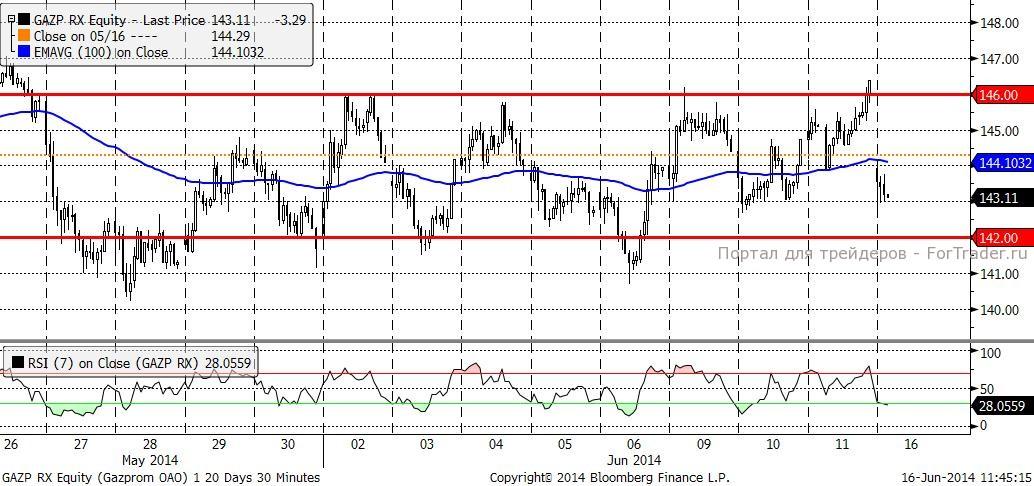Image resolution: width=1034 pixels, height=486 pixels.
Task: Click the orange Close on 05/16 swatch
Action: [24, 36]
